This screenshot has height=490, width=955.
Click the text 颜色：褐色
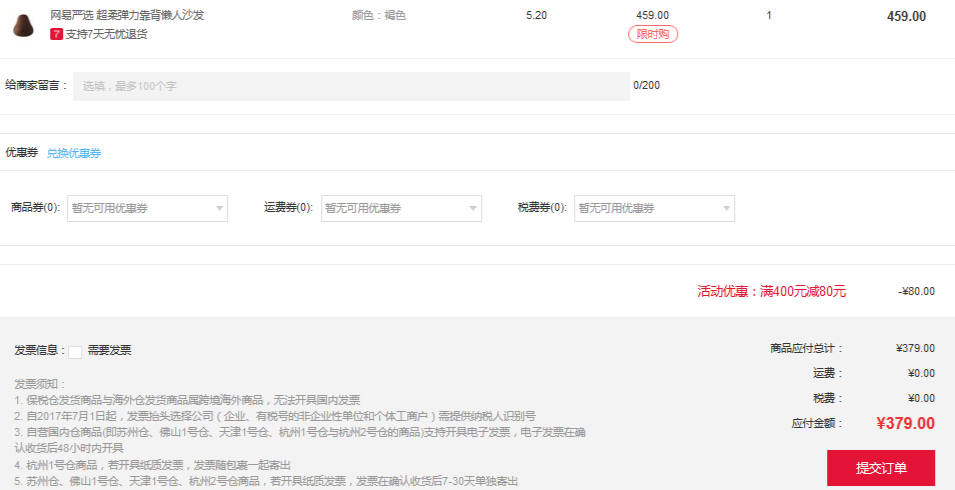pyautogui.click(x=379, y=15)
